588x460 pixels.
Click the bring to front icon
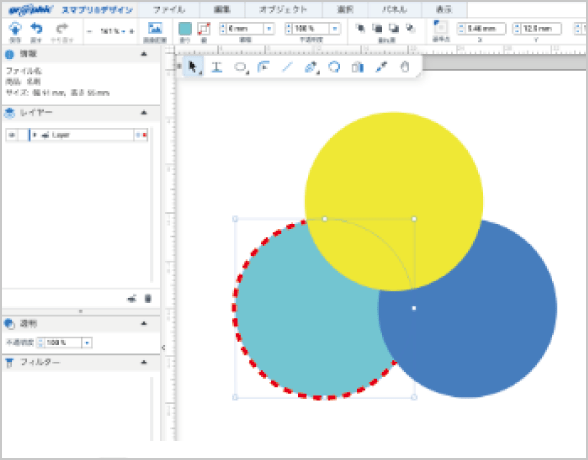(360, 28)
